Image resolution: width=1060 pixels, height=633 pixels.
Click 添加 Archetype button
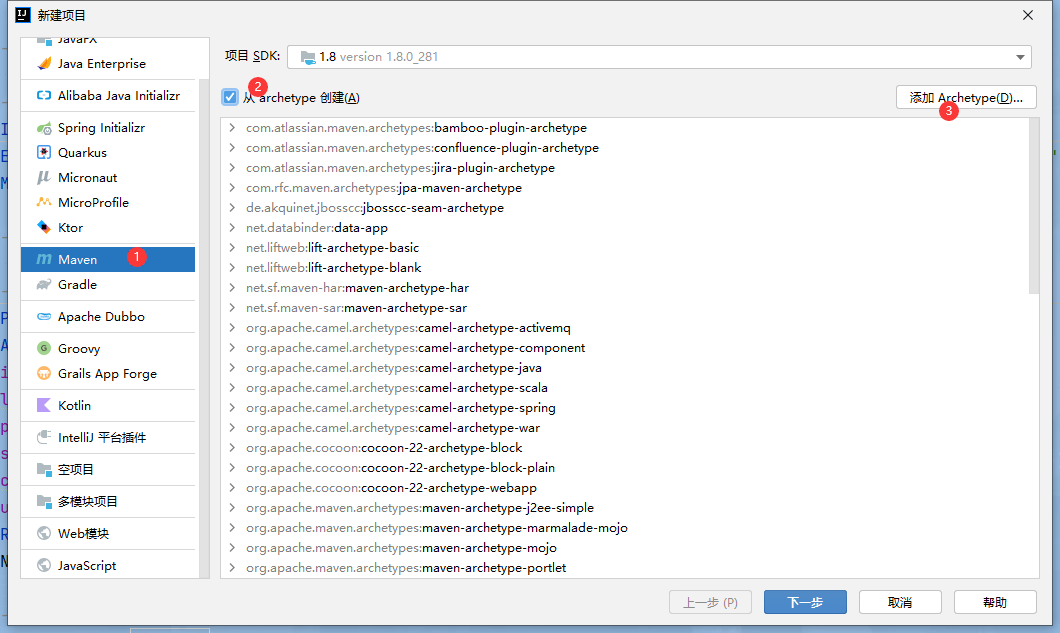pyautogui.click(x=966, y=97)
